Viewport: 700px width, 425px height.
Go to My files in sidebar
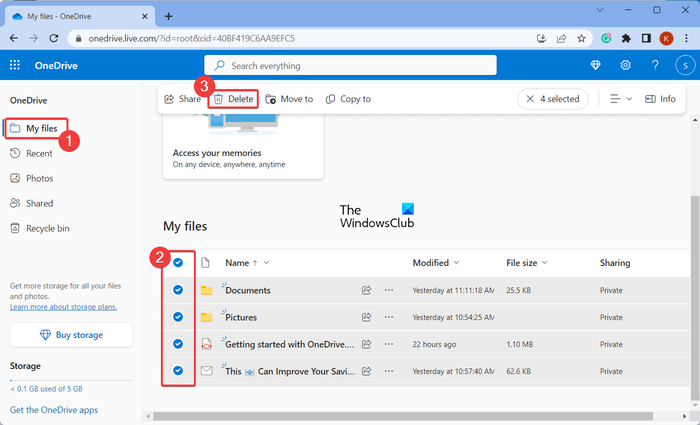click(x=37, y=129)
